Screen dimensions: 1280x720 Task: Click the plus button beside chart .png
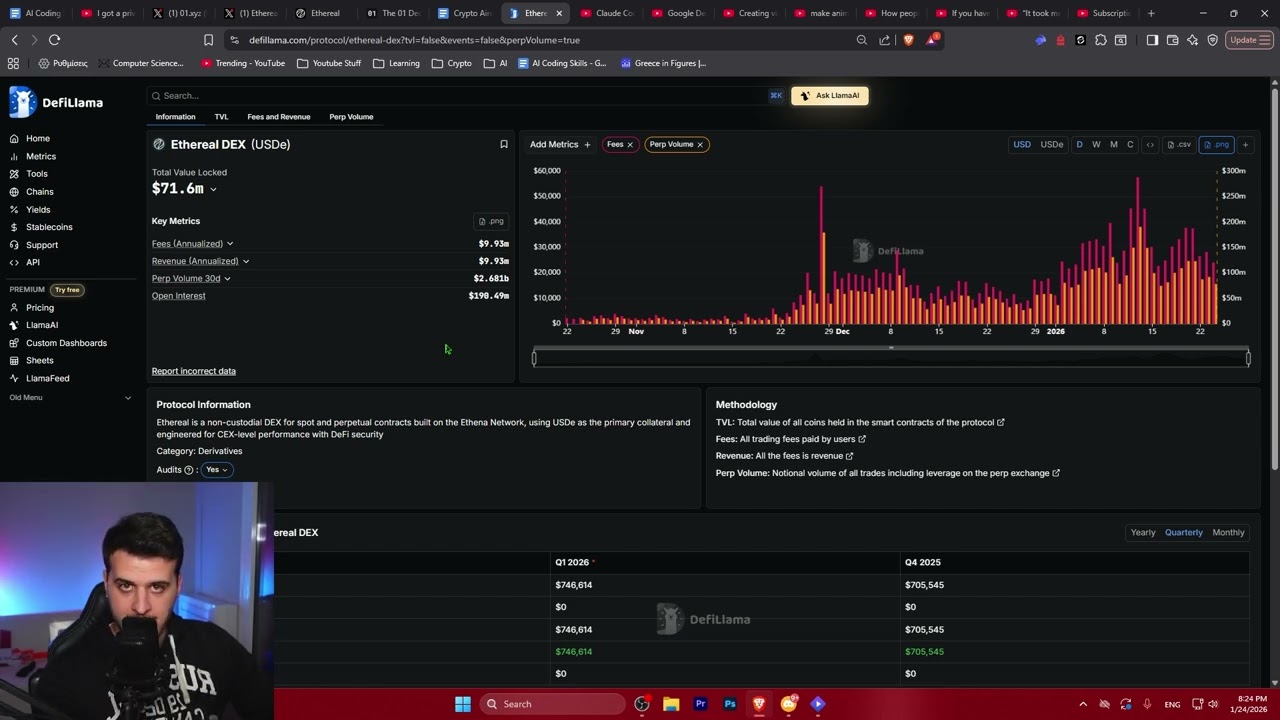(1245, 144)
